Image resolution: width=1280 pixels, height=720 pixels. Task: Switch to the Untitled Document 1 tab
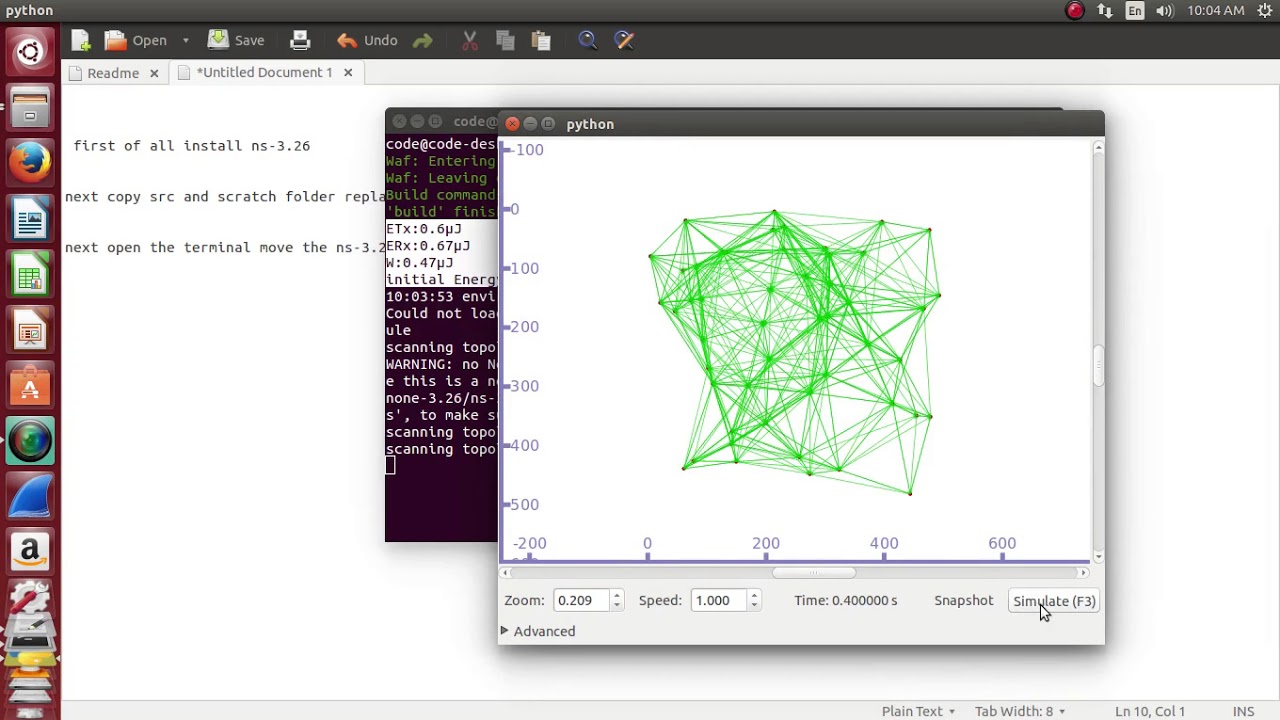pyautogui.click(x=264, y=72)
